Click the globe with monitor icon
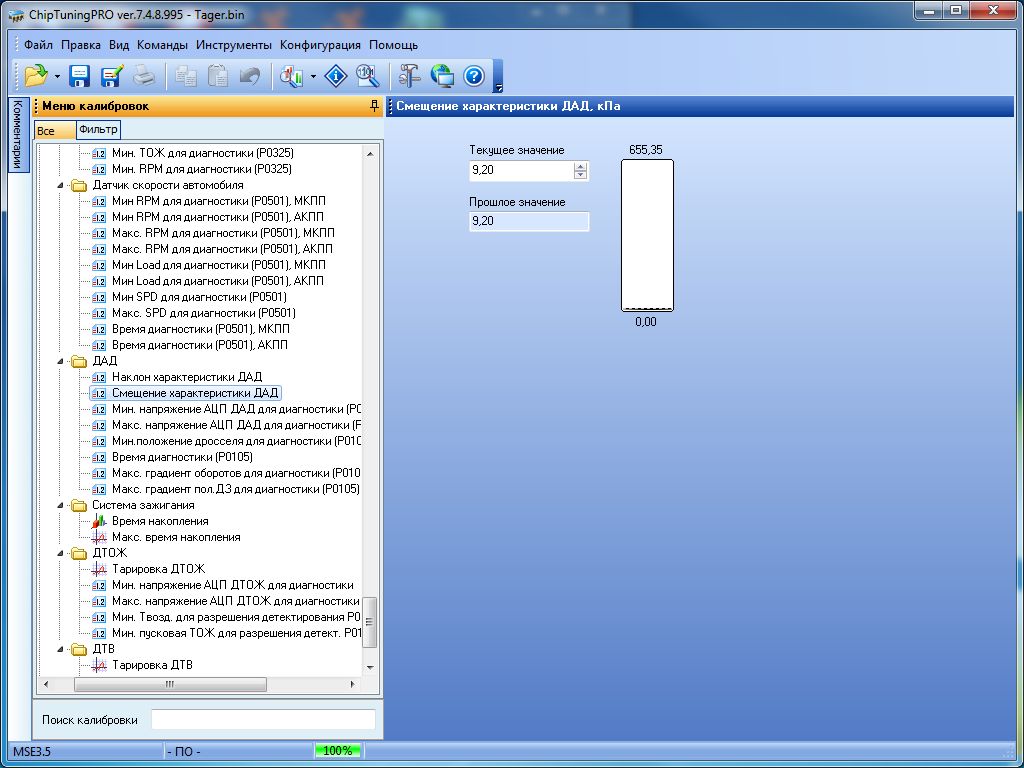The width and height of the screenshot is (1024, 768). (x=442, y=75)
